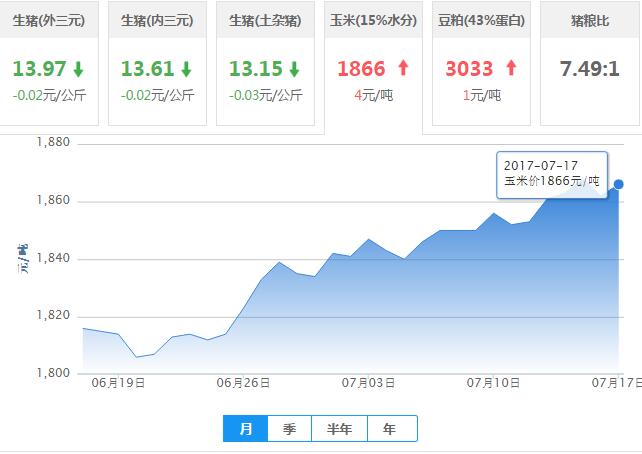Click the 1,880 y-axis label
The width and height of the screenshot is (642, 454).
point(53,142)
